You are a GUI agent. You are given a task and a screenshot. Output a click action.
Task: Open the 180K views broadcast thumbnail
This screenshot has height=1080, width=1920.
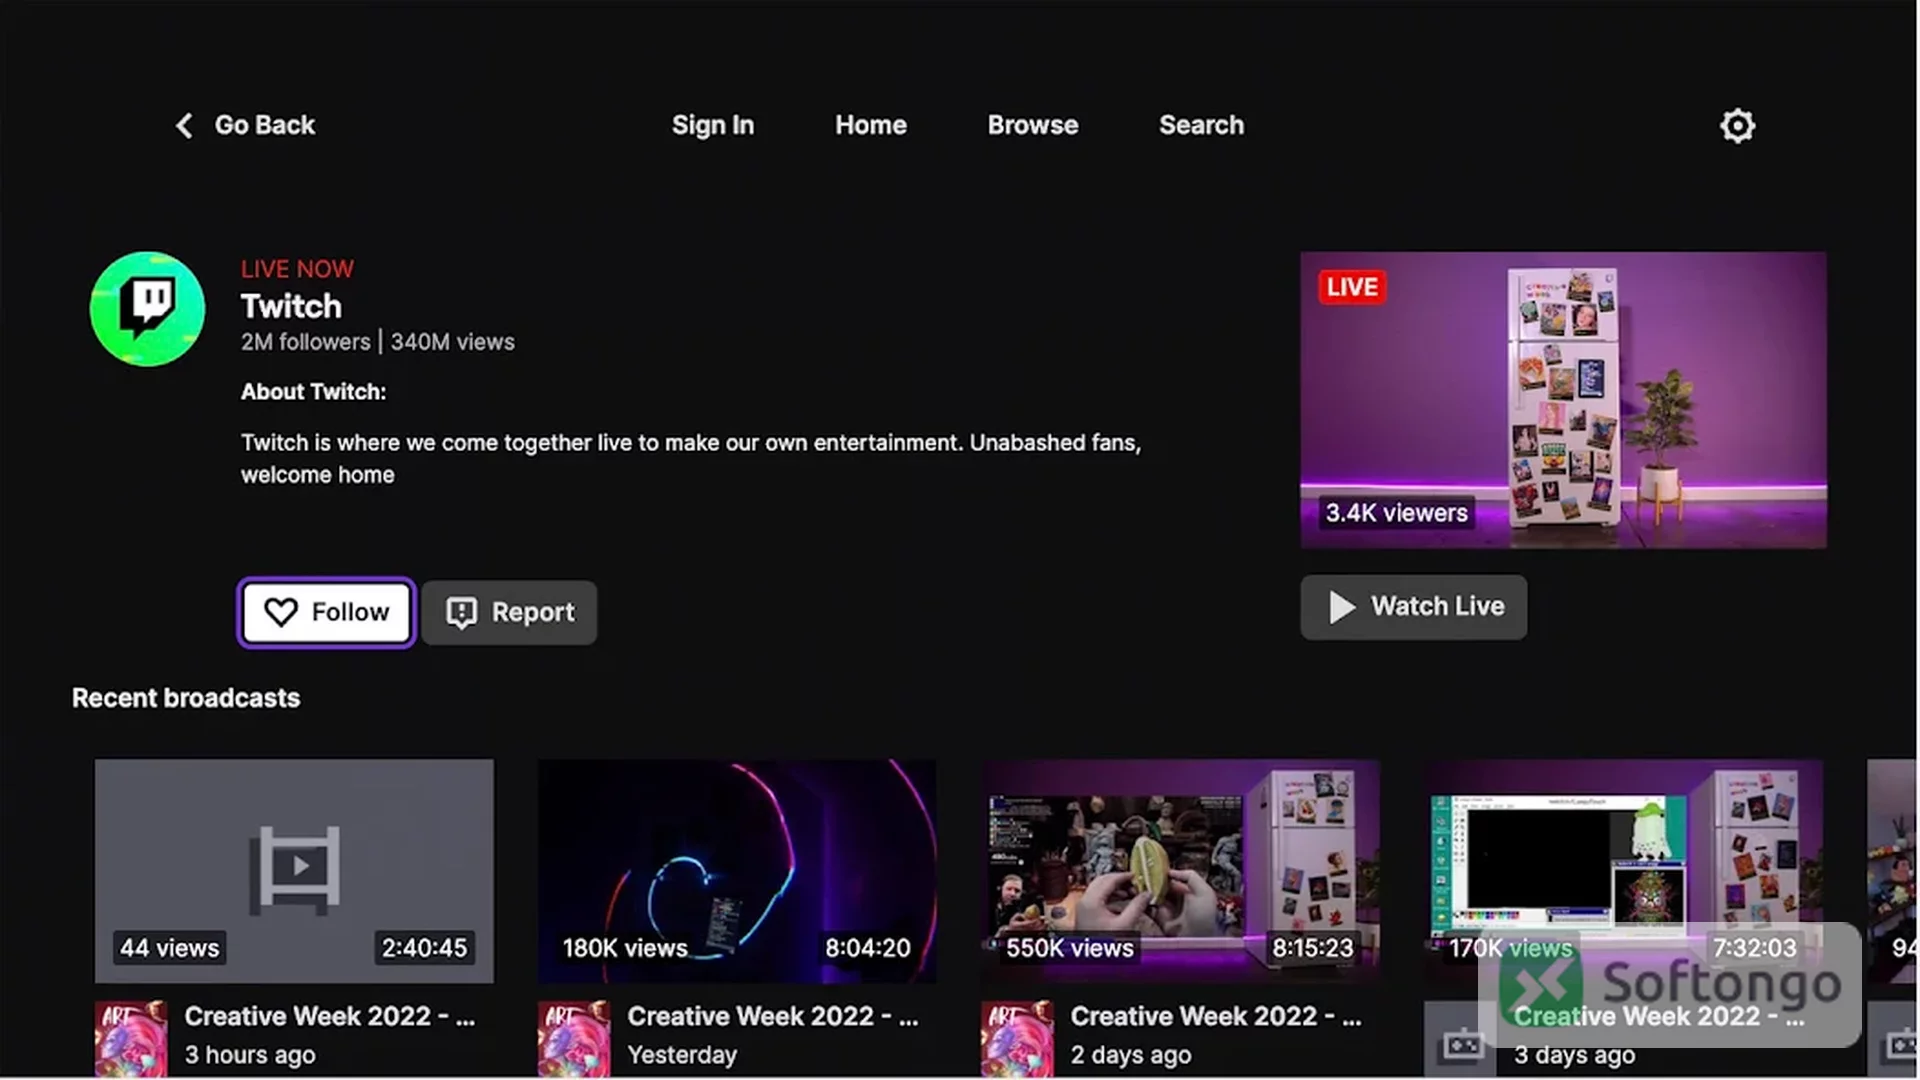[x=737, y=871]
